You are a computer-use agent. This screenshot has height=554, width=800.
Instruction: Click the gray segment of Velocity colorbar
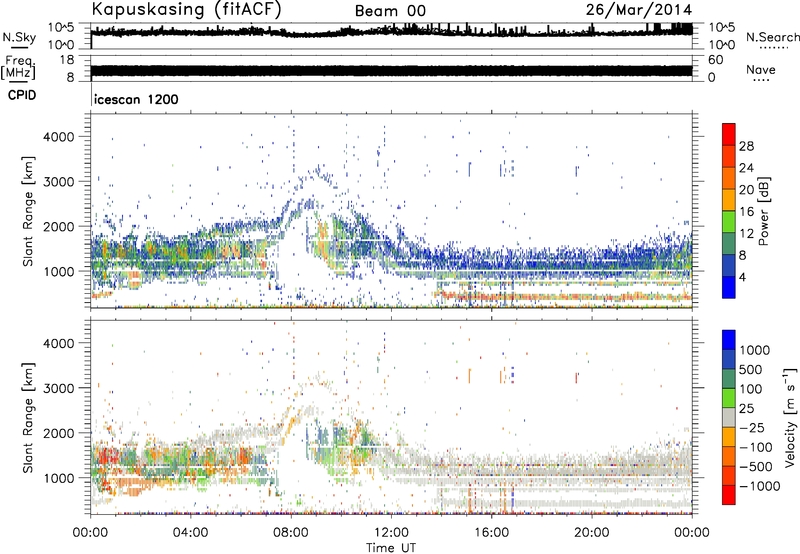pyautogui.click(x=729, y=418)
